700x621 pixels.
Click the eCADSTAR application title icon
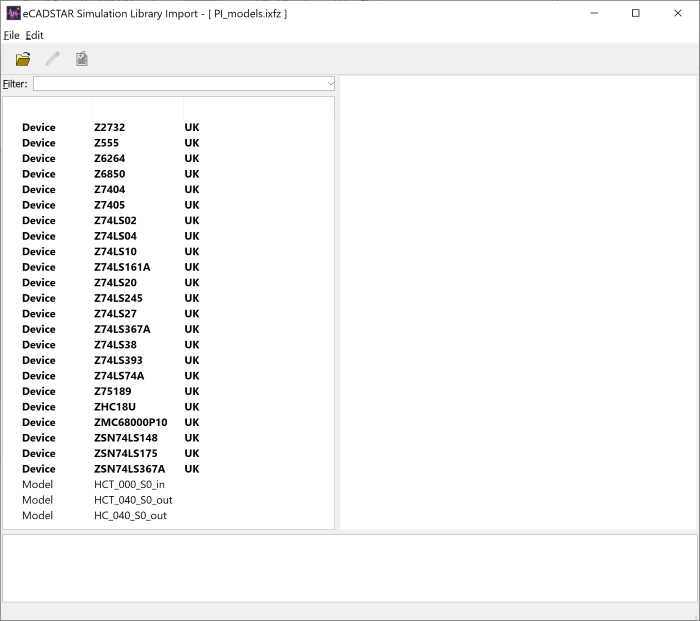pyautogui.click(x=13, y=13)
